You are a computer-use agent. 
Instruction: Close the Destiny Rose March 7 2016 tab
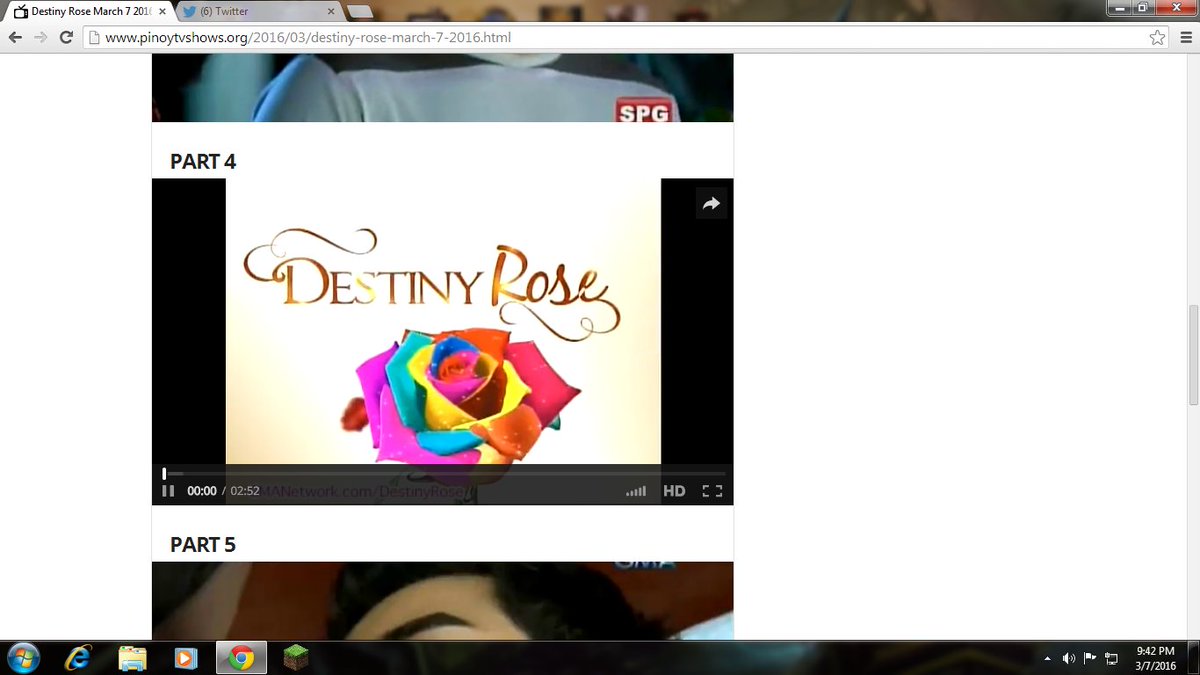coord(162,11)
